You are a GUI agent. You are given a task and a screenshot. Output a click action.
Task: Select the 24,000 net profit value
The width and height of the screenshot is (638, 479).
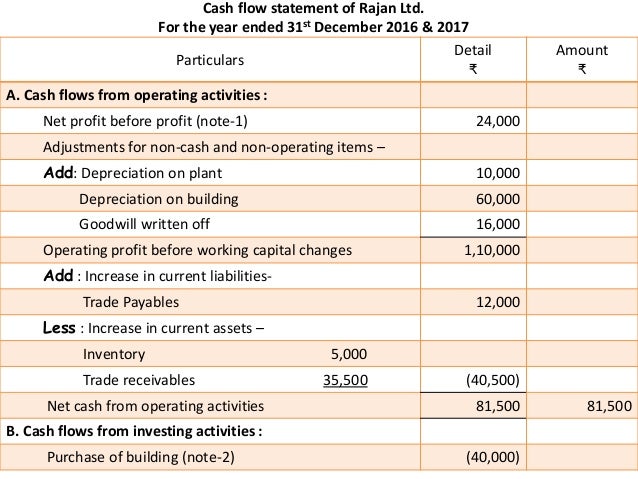(x=499, y=123)
